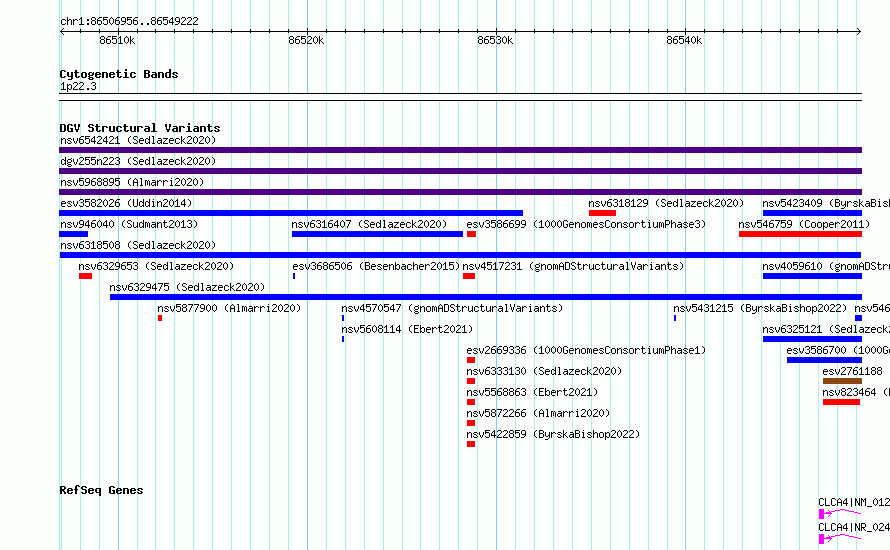Viewport: 890px width, 550px height.
Task: Click red marker under nsv5568863
Action: coord(471,402)
